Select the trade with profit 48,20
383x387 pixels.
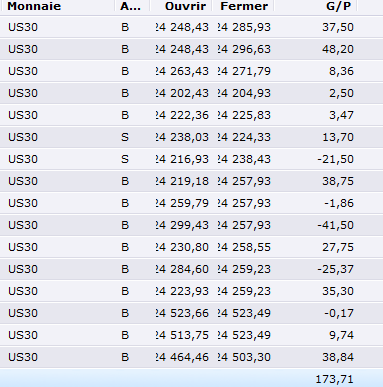pyautogui.click(x=191, y=49)
